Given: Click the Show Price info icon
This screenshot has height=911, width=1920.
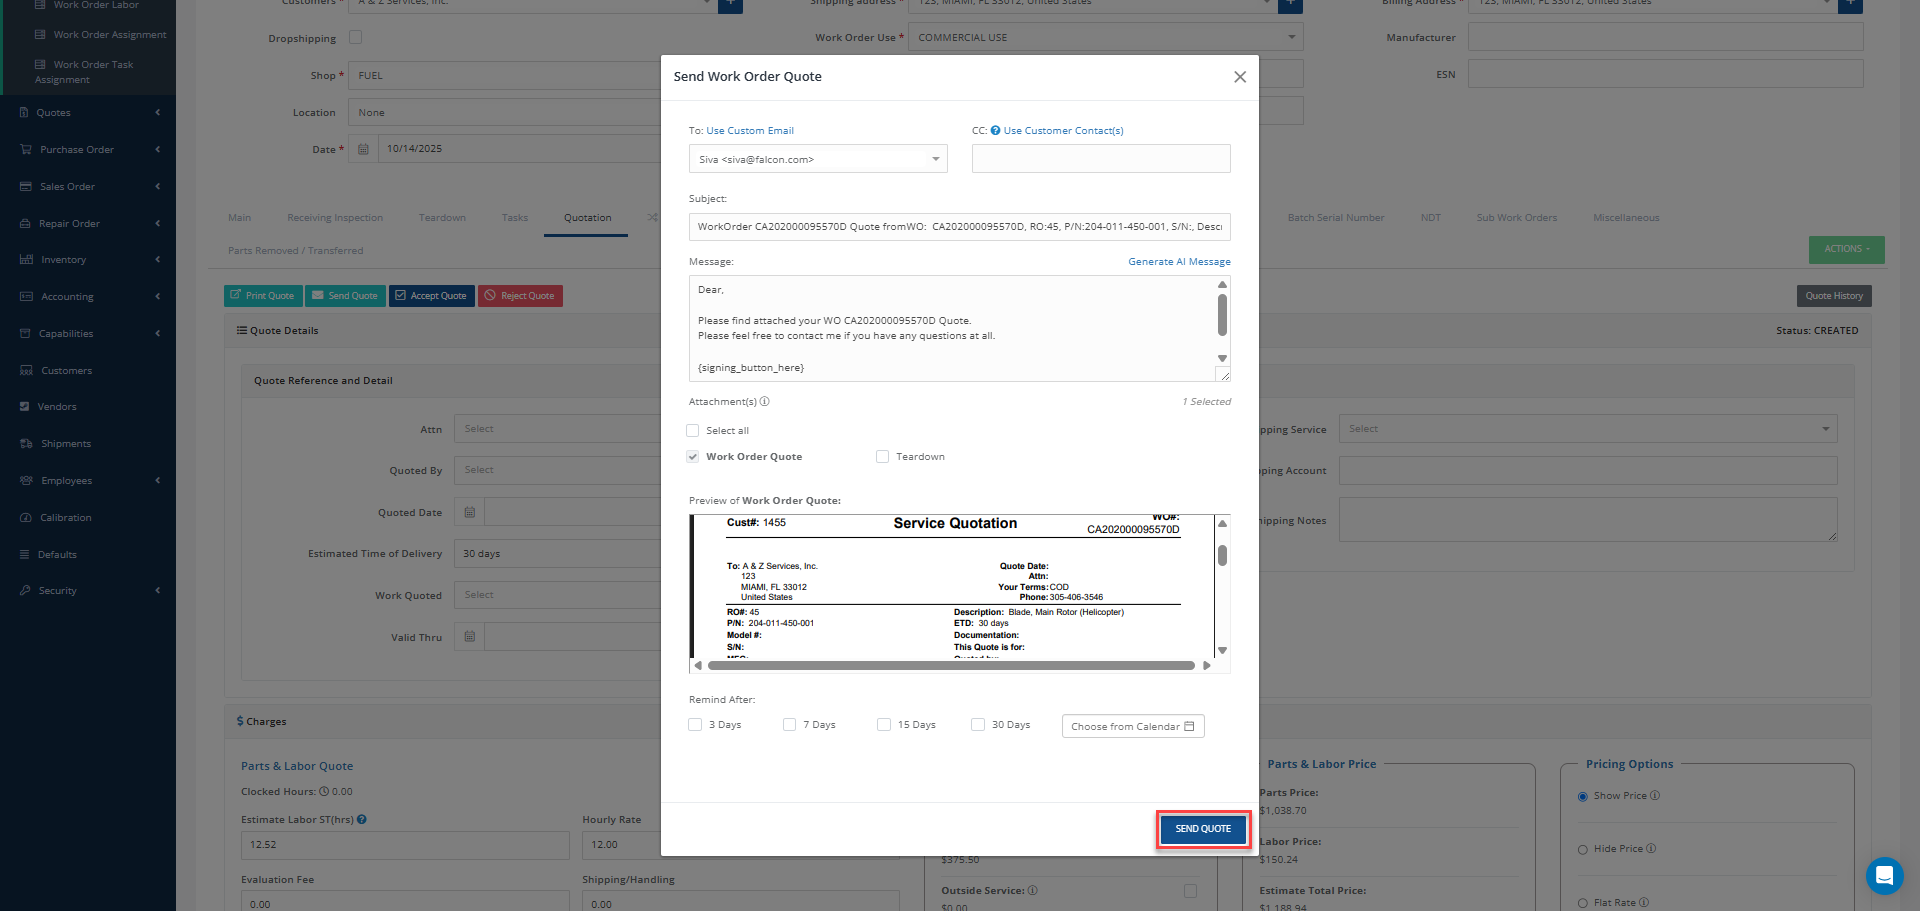Looking at the screenshot, I should coord(1655,796).
